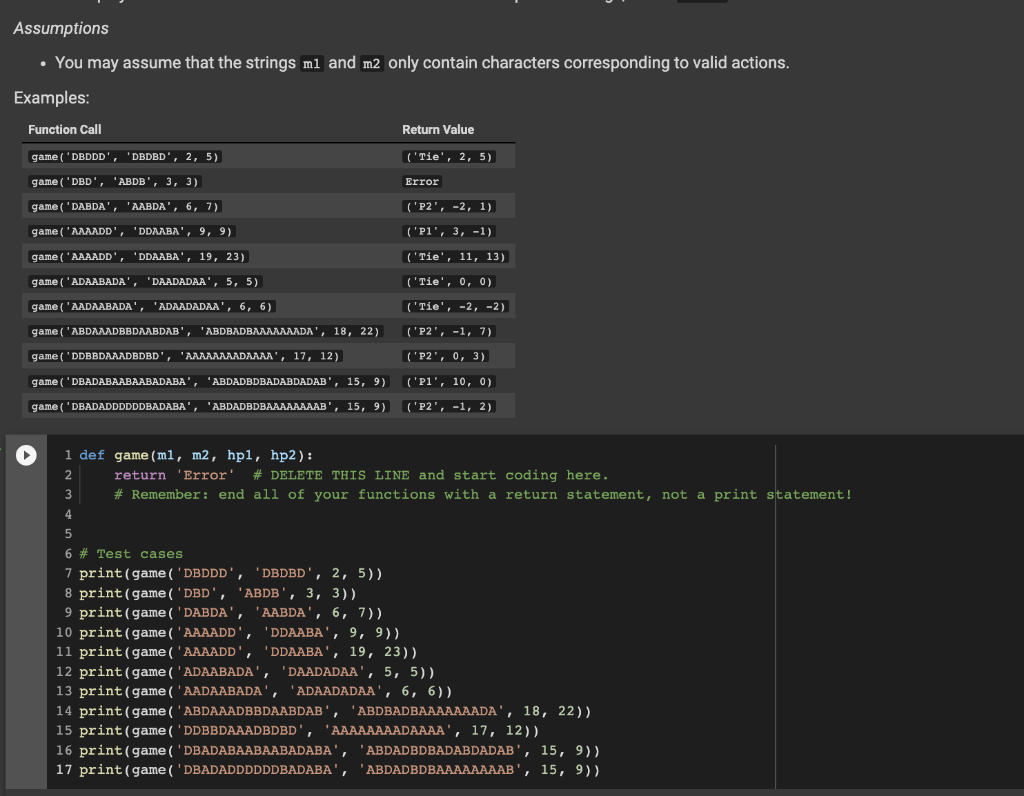Click return value ('Tie', 2, 5)
This screenshot has height=796, width=1024.
pyautogui.click(x=449, y=157)
